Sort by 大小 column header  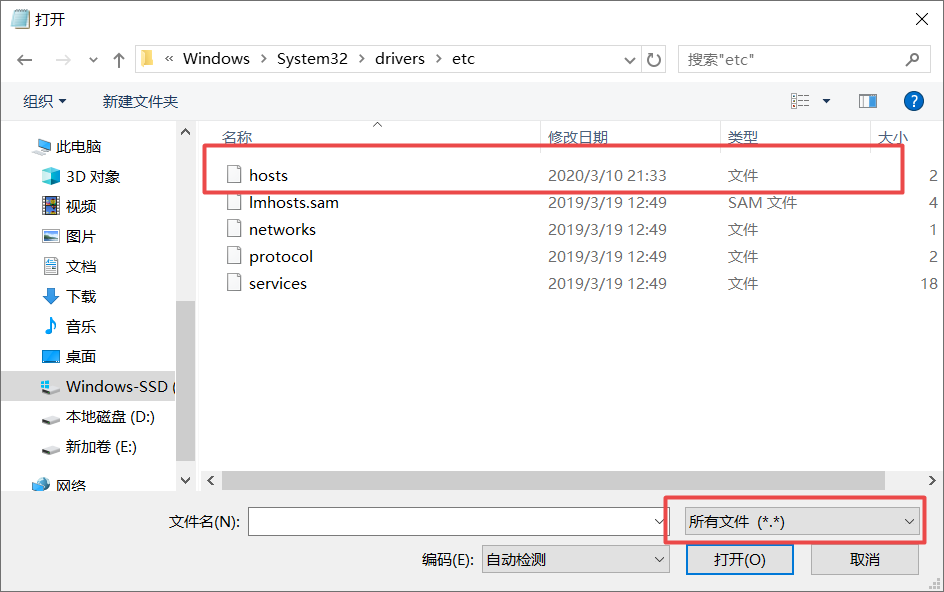[x=892, y=137]
